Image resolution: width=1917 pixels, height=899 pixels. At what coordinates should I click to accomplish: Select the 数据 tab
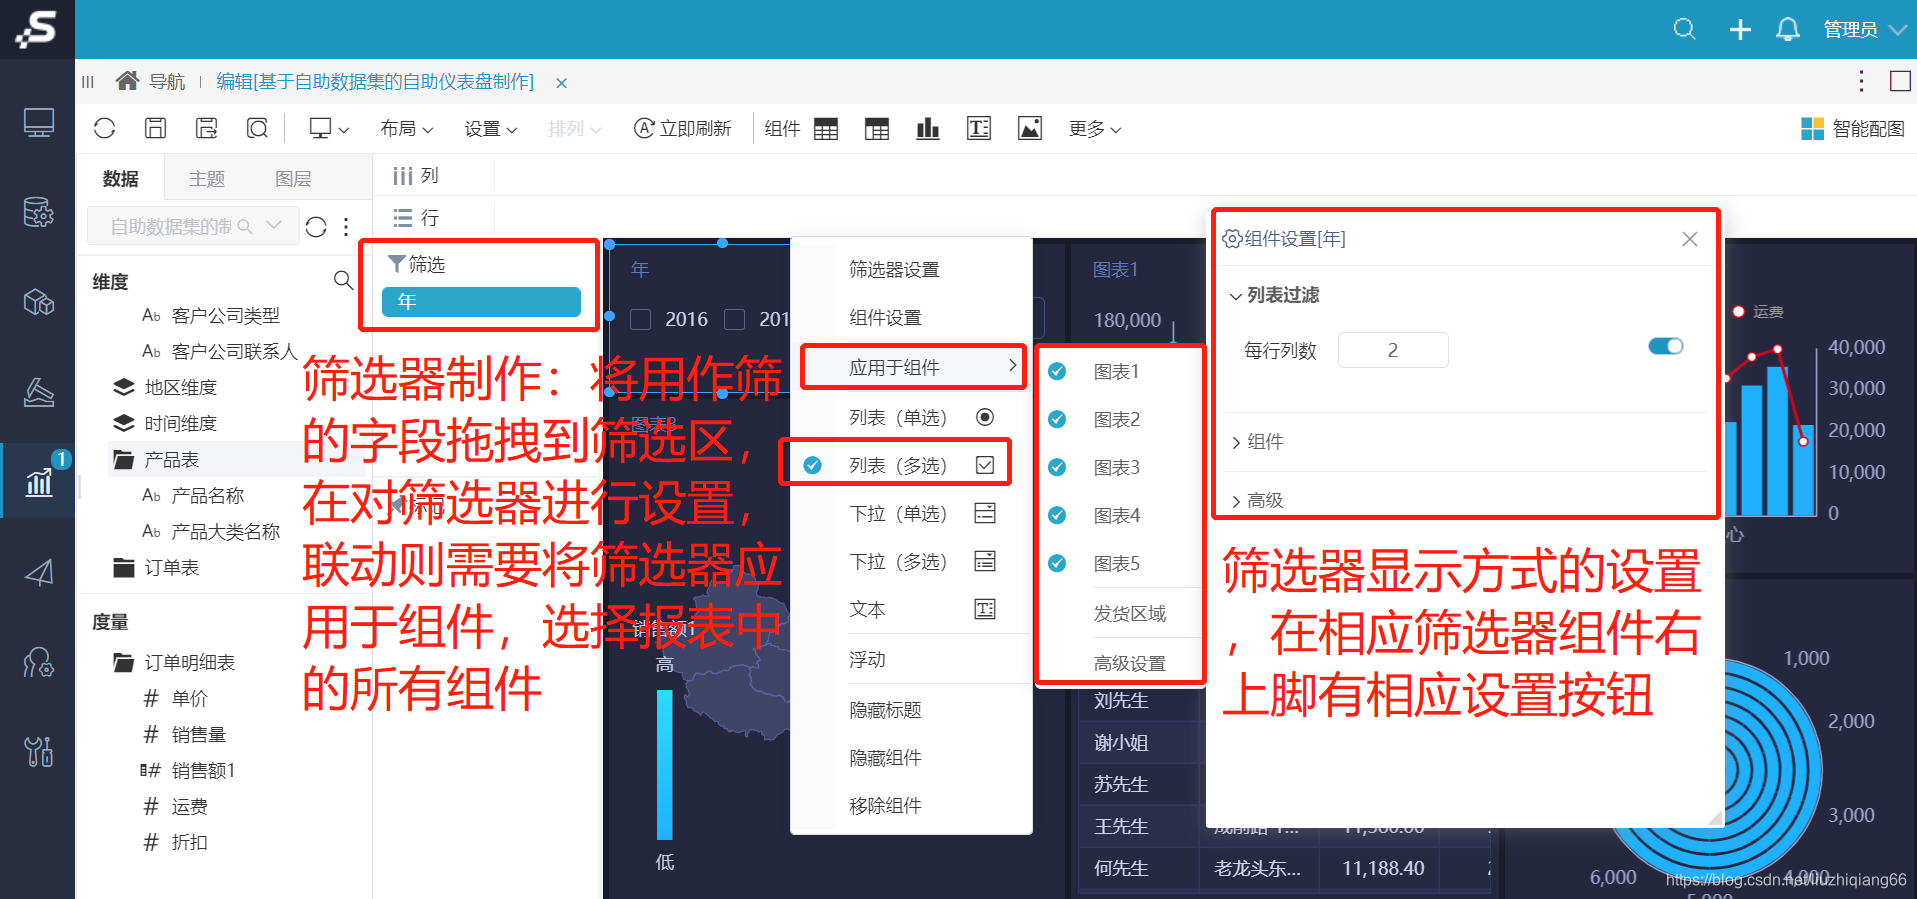tap(120, 178)
